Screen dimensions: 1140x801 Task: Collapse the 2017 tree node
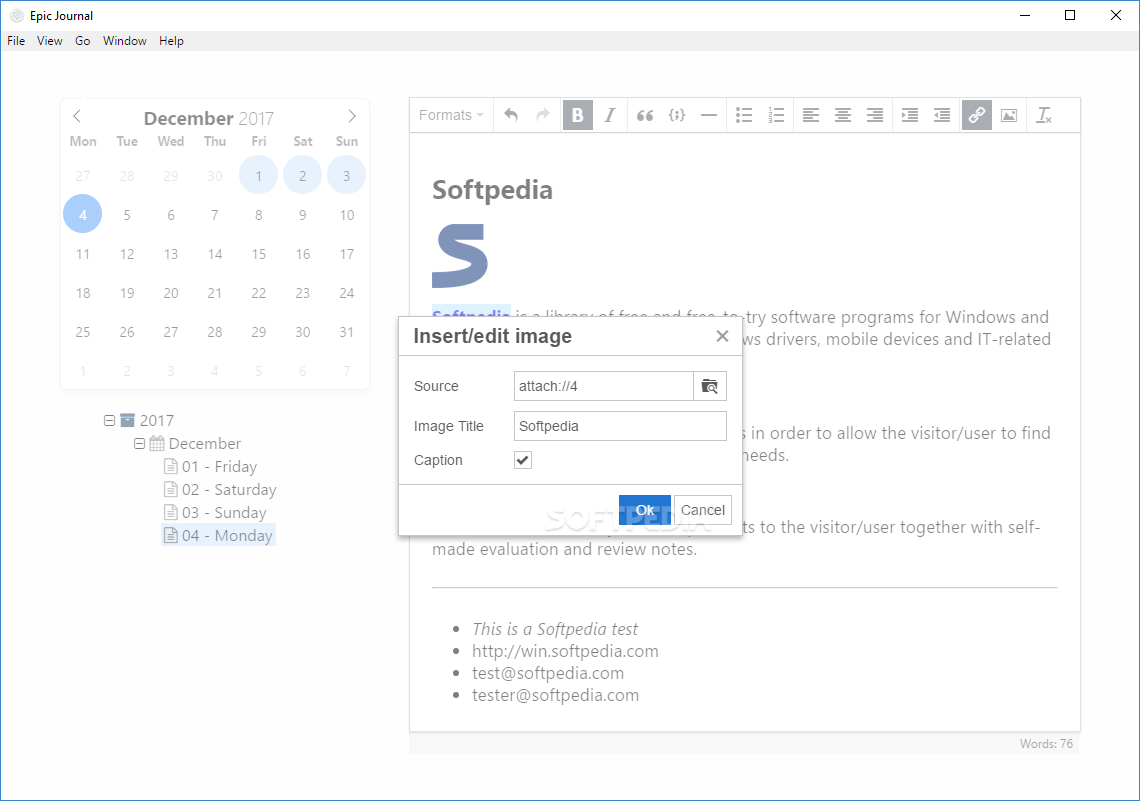pos(109,420)
